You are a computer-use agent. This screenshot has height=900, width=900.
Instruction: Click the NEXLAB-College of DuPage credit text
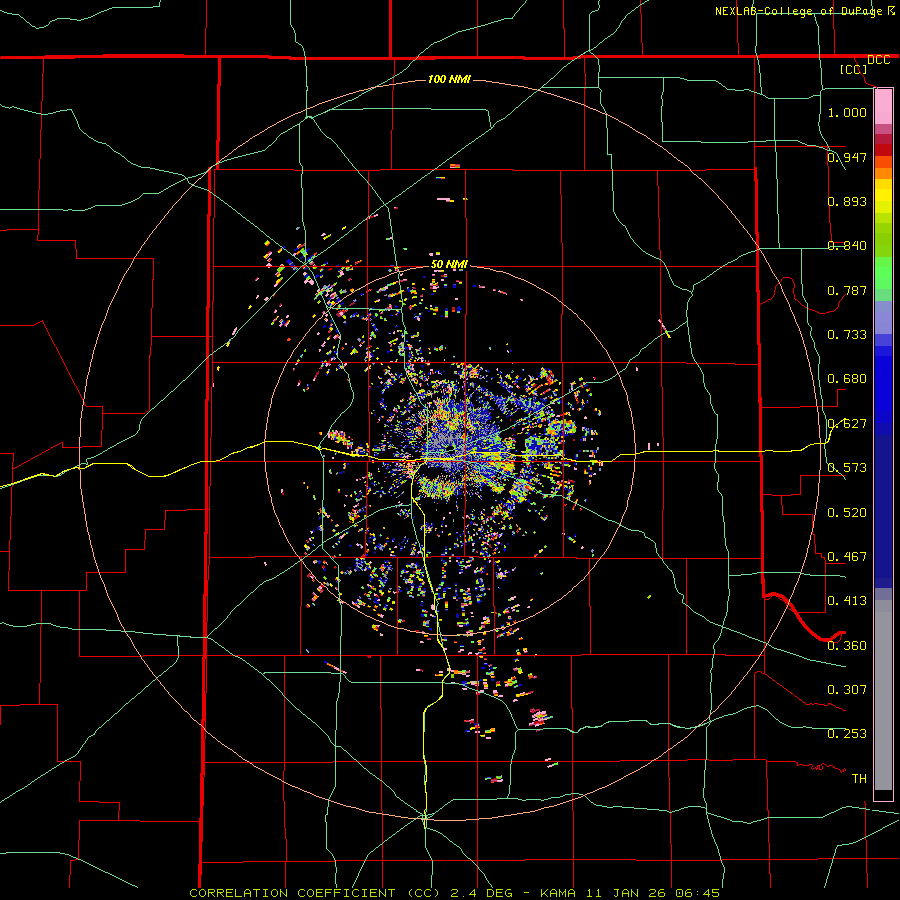tap(799, 11)
